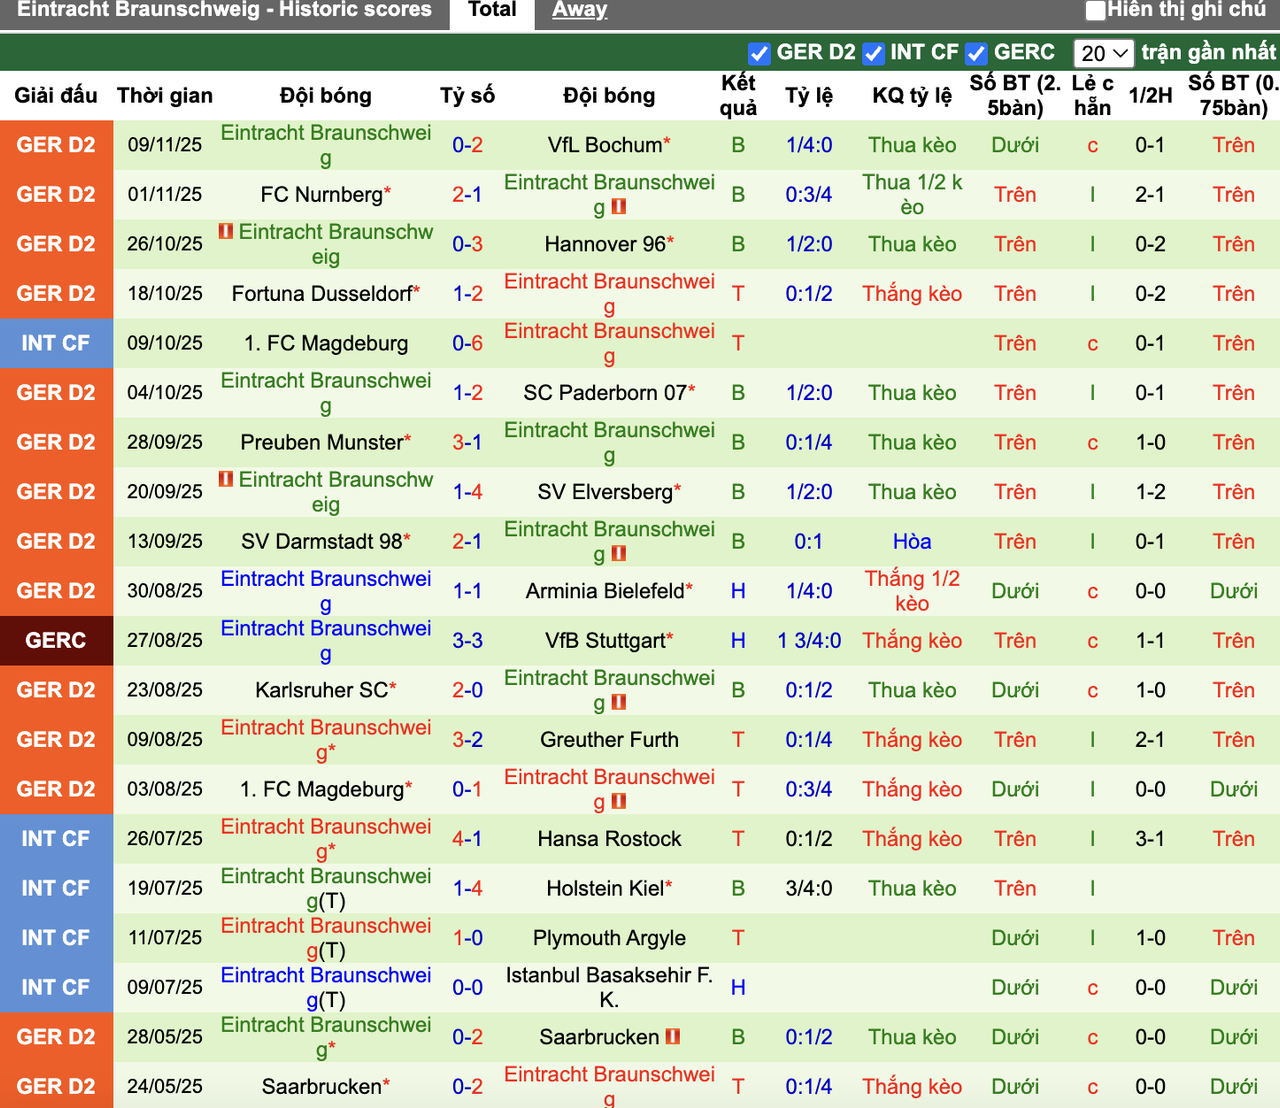Open Hansa Rostock team link

tap(609, 839)
